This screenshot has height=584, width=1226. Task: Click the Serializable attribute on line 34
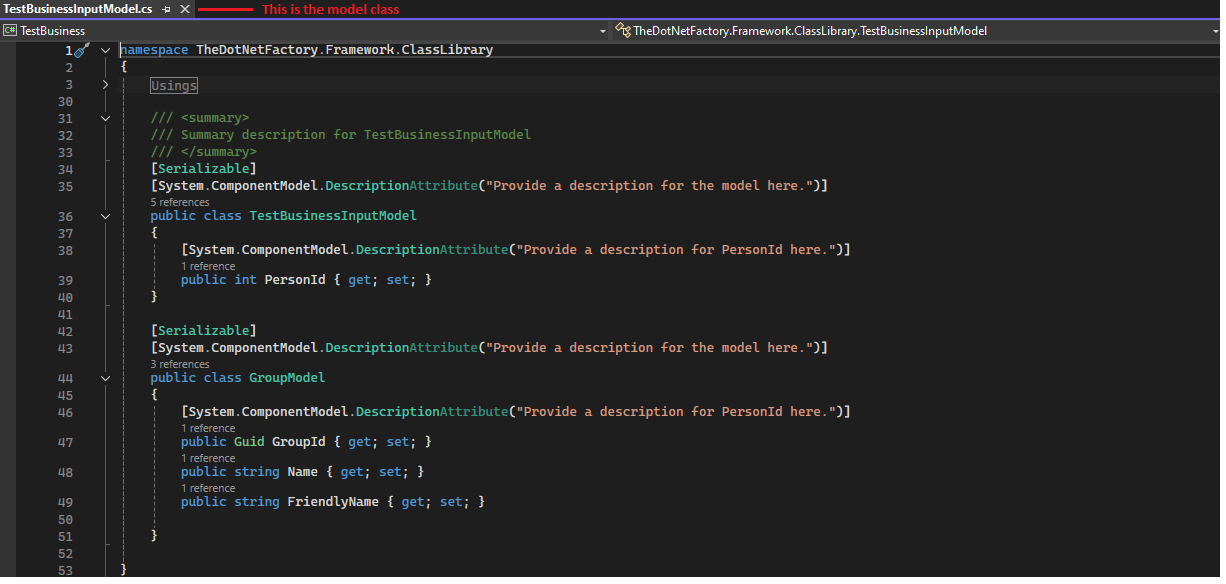[x=204, y=168]
